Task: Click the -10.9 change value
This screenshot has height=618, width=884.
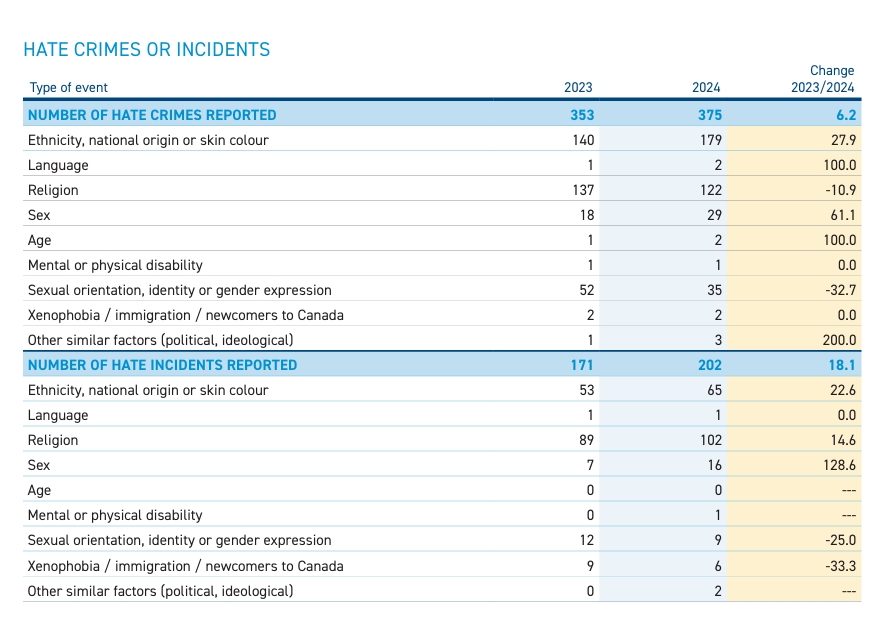Action: coord(841,190)
